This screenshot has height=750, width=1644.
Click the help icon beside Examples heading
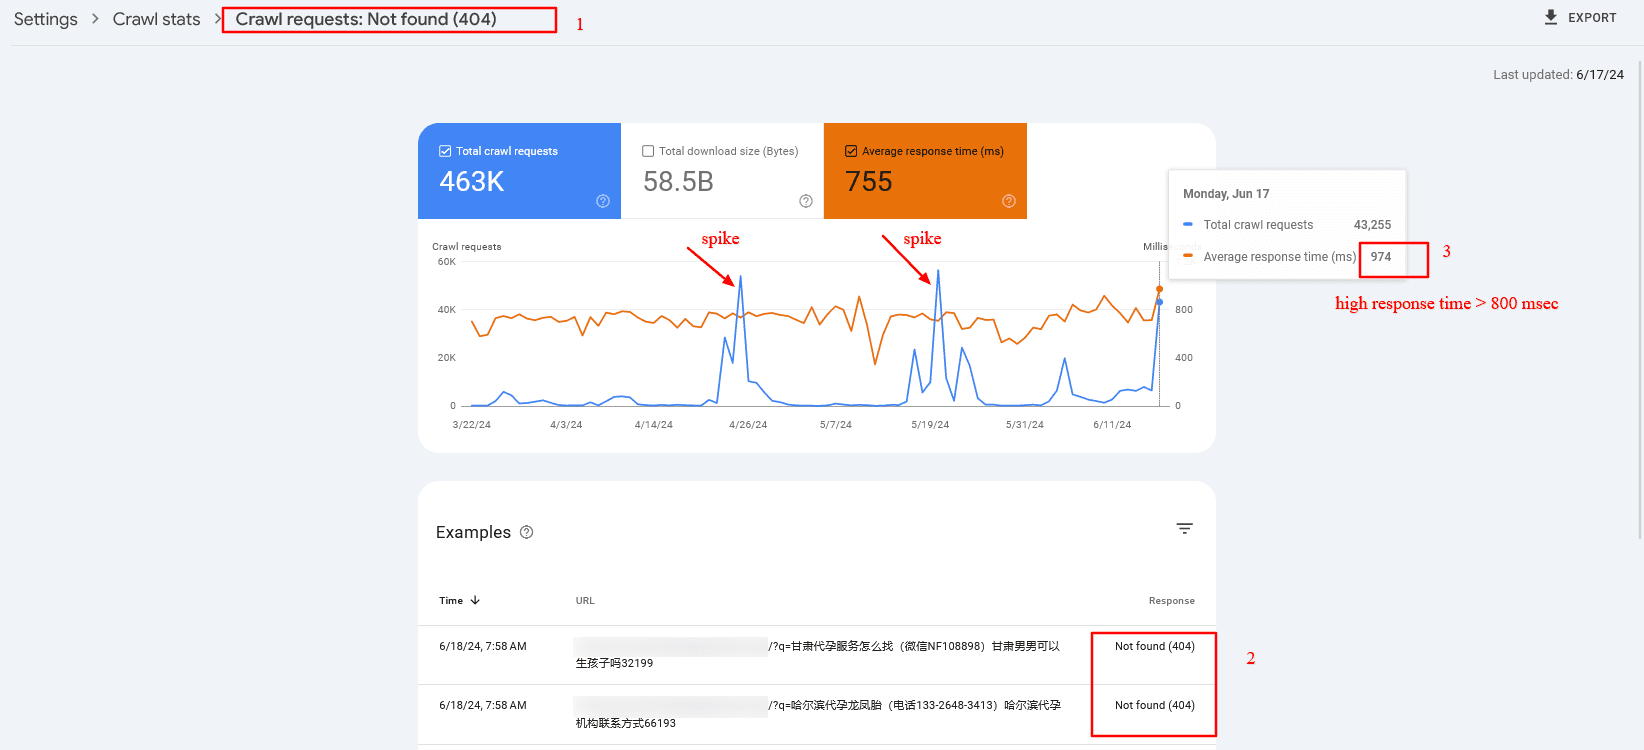coord(527,532)
